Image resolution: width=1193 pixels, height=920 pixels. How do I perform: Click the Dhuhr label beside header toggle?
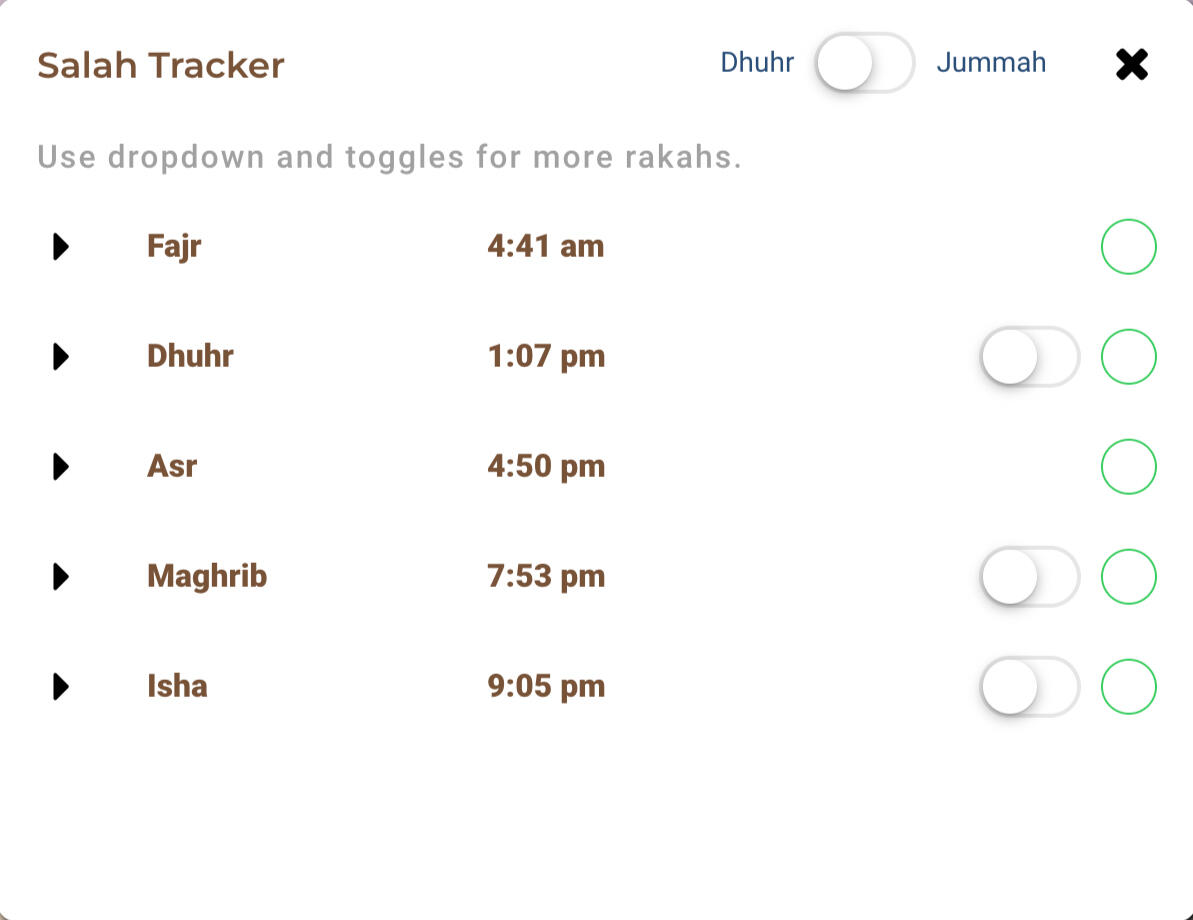[x=757, y=63]
